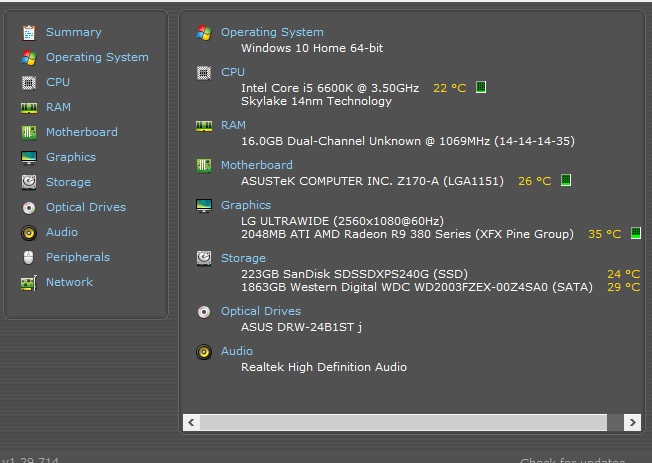The image size is (652, 463).
Task: Click the Optical Drives heading in summary
Action: (x=261, y=311)
